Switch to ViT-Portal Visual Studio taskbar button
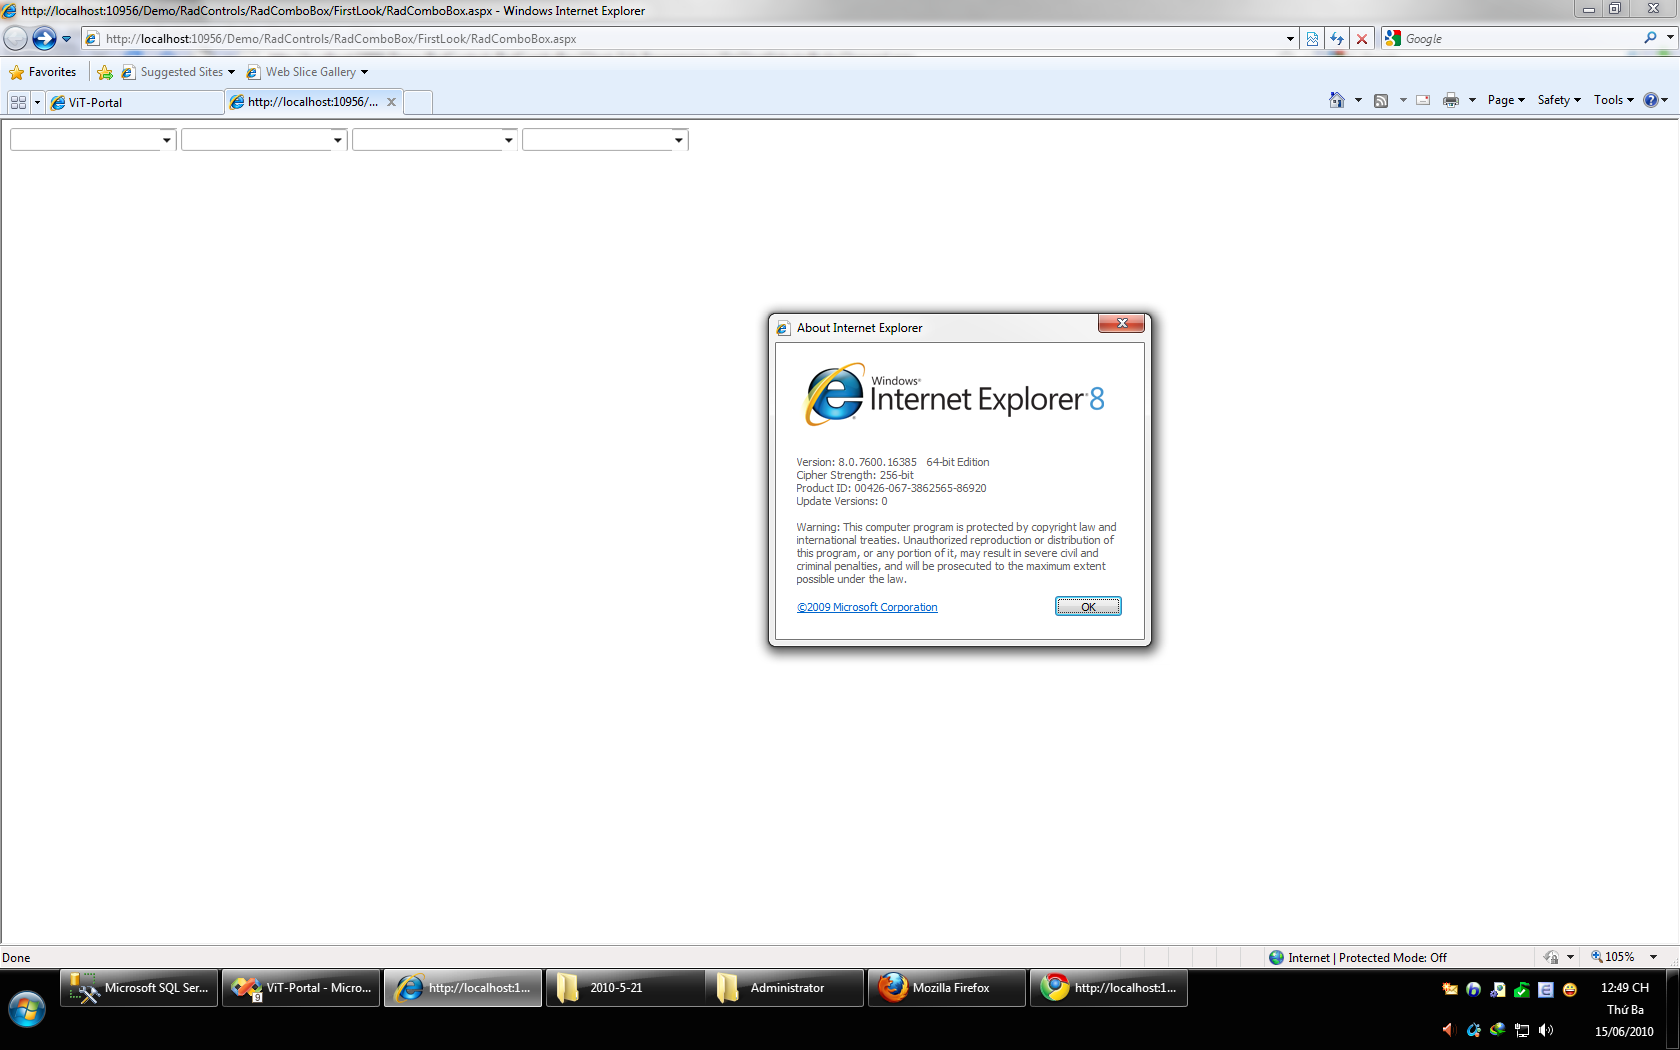The image size is (1680, 1050). coord(301,988)
